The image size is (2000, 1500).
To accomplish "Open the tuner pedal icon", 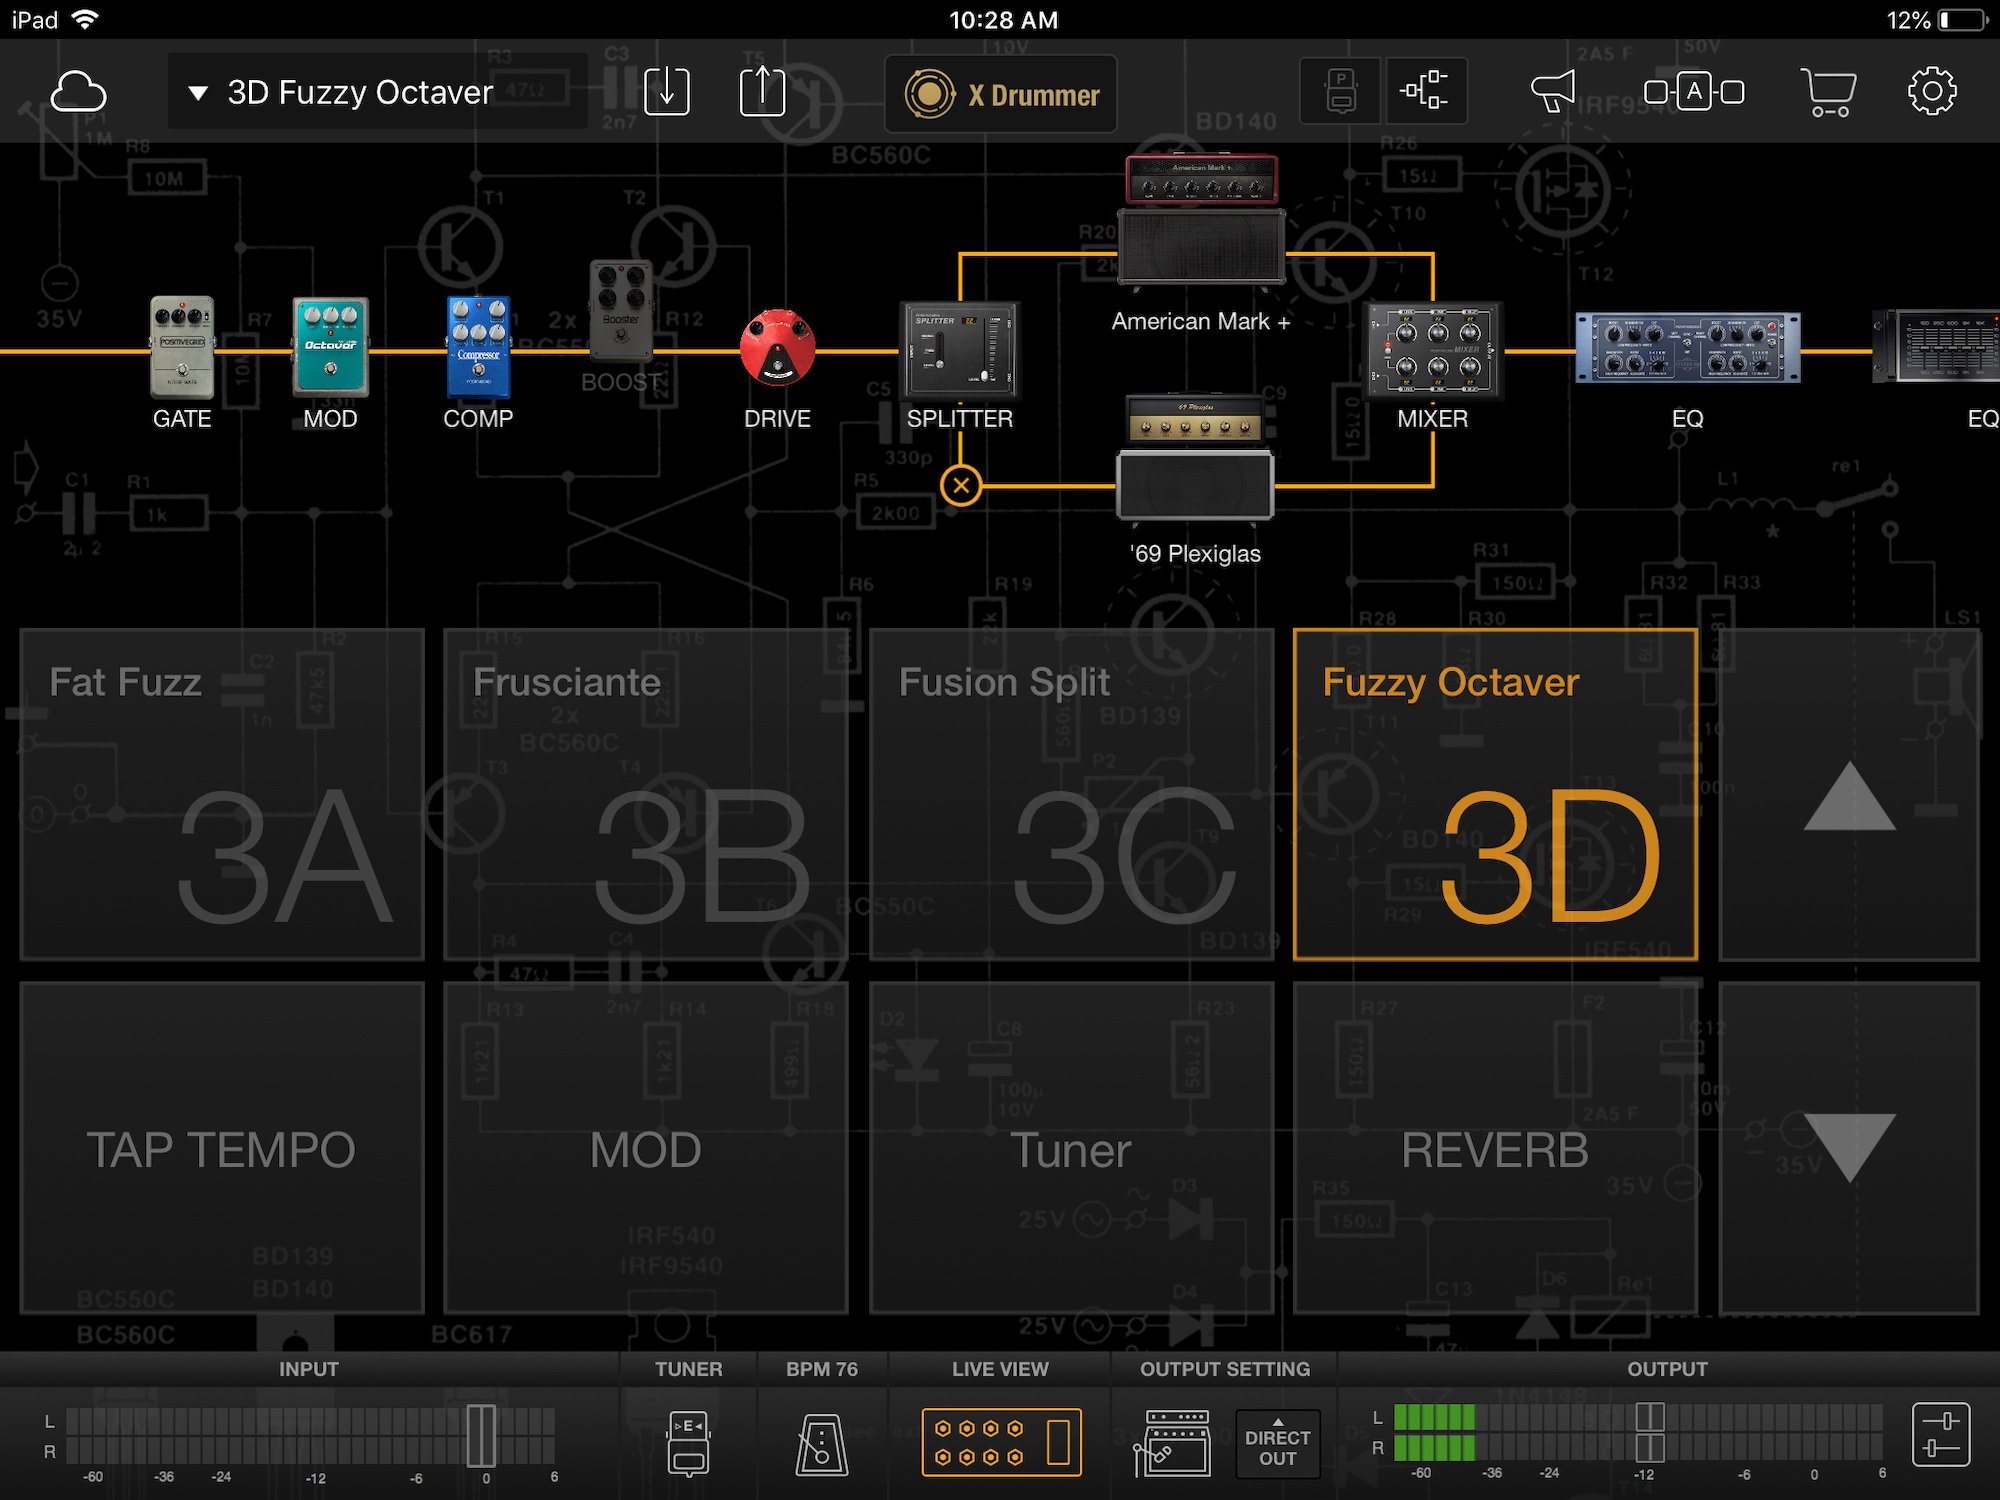I will coord(688,1442).
